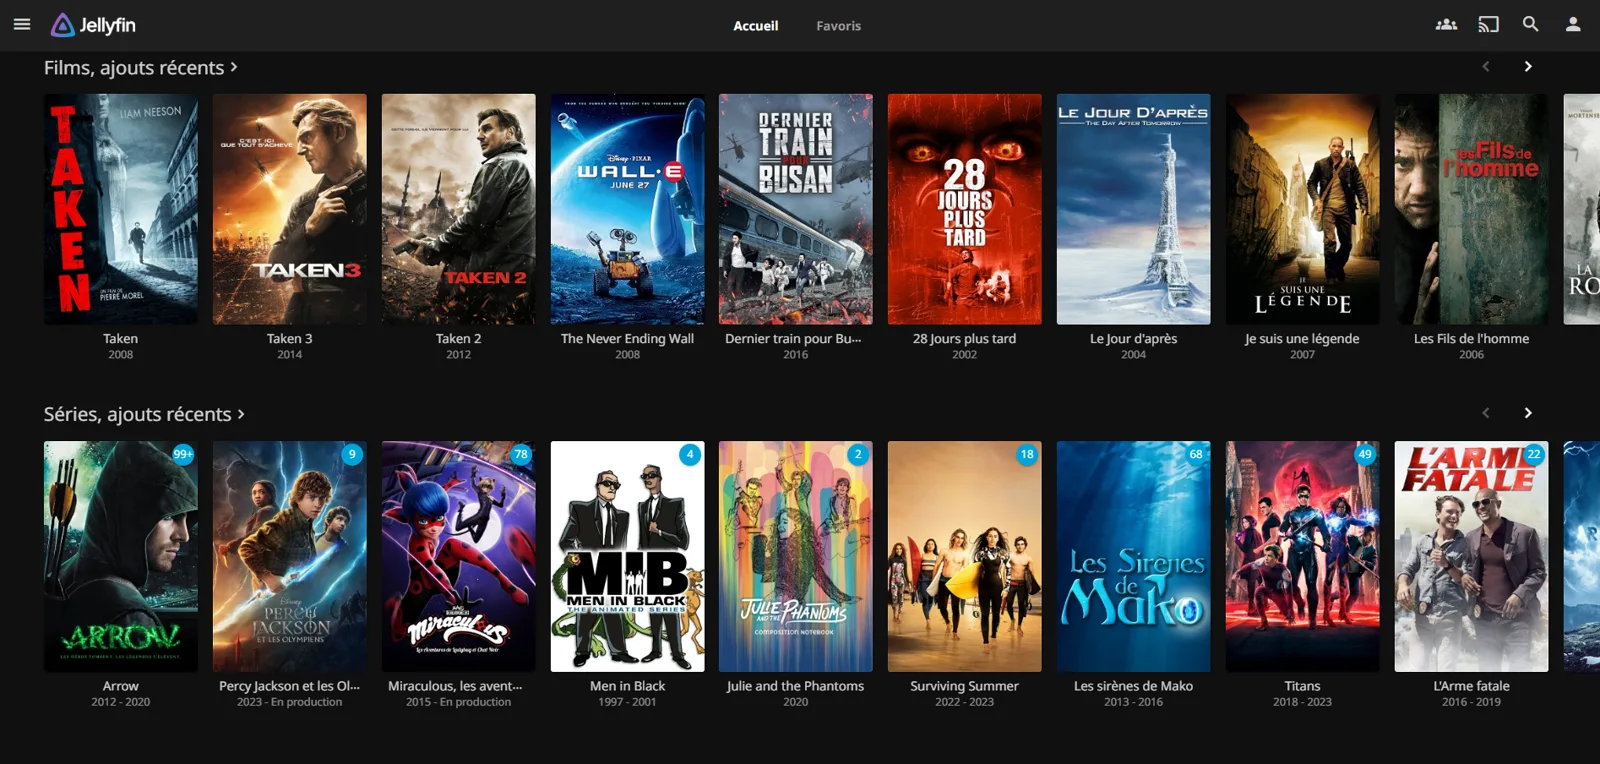
Task: Go to previous page of recent series
Action: tap(1486, 413)
